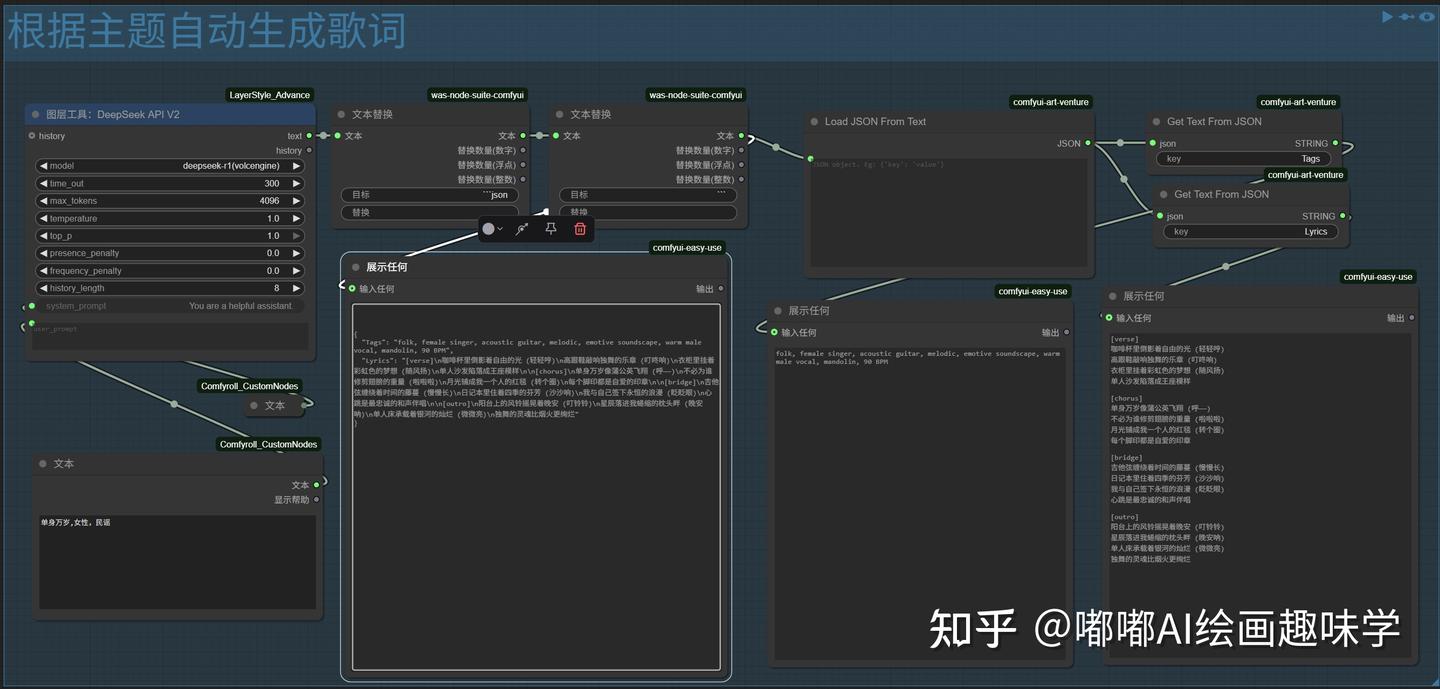Click the JSON output port on Load JSON From Text
Image resolution: width=1440 pixels, height=689 pixels.
pyautogui.click(x=1086, y=143)
